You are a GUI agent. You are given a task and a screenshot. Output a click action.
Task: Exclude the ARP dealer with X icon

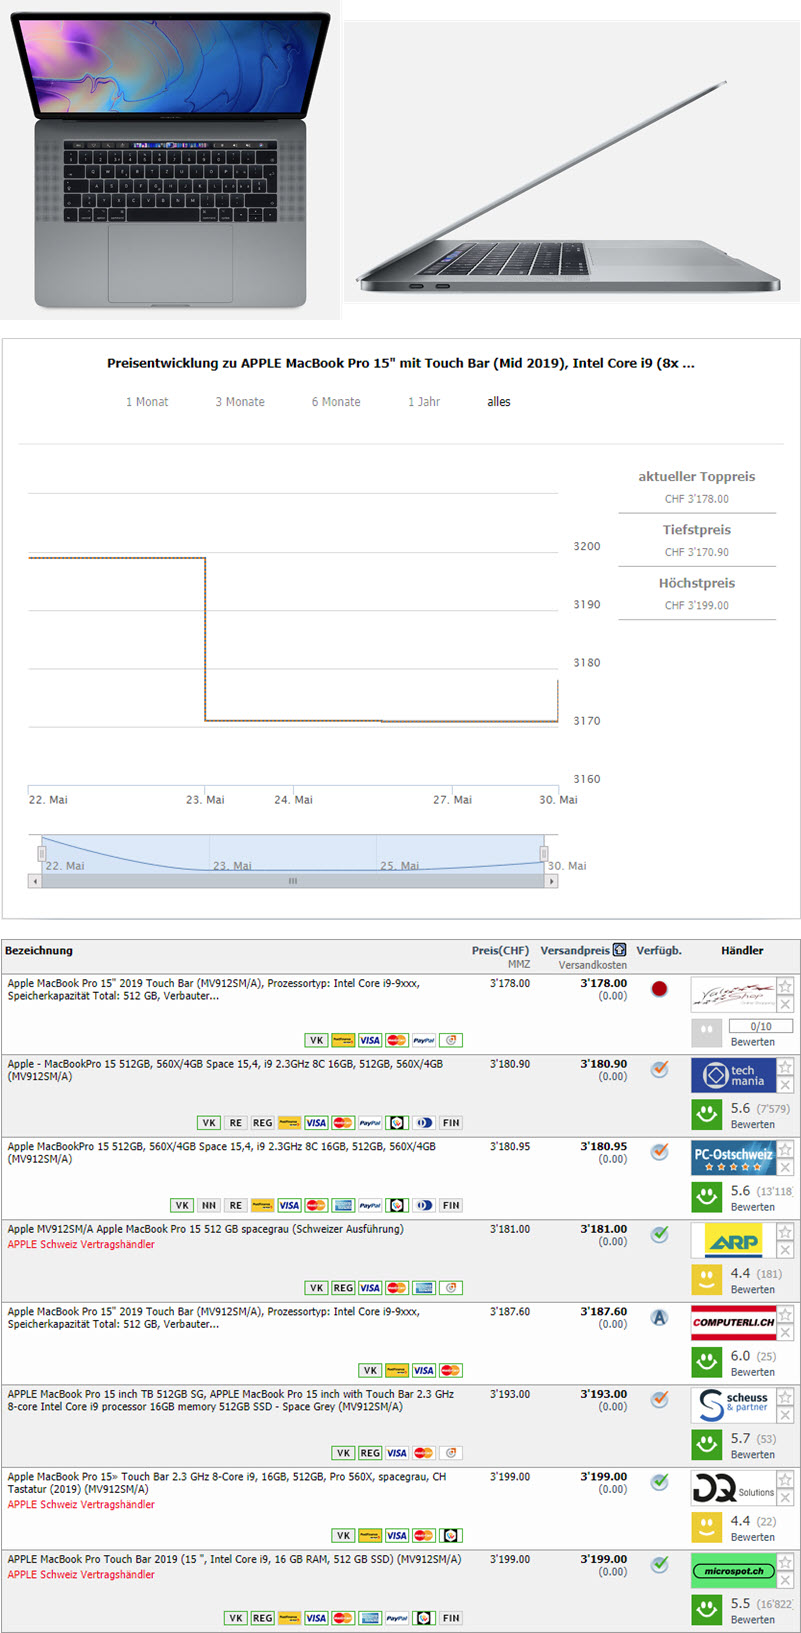tap(785, 1250)
